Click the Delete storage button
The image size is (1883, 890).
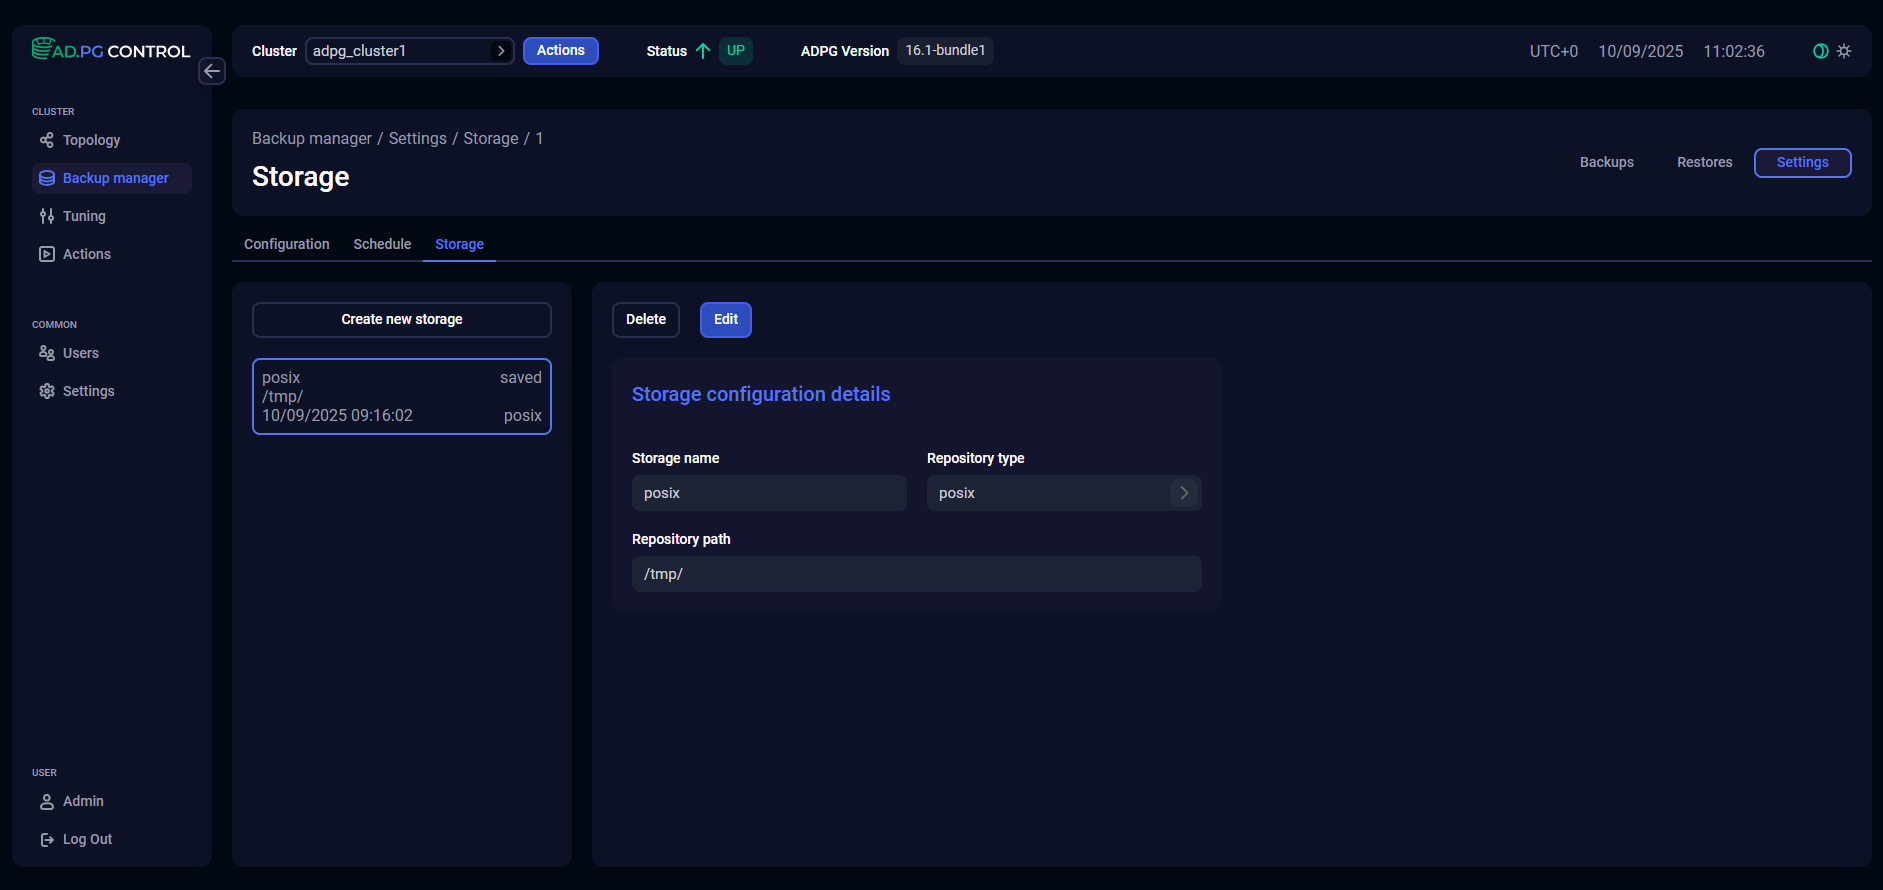pos(645,320)
